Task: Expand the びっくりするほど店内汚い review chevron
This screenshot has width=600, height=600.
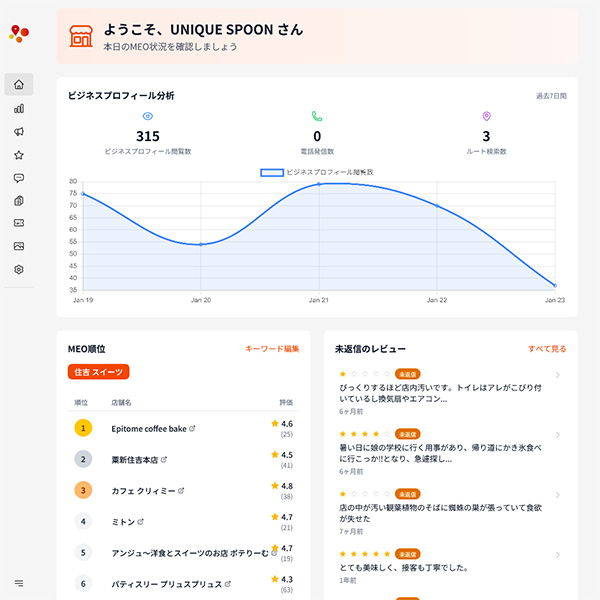Action: coord(557,377)
